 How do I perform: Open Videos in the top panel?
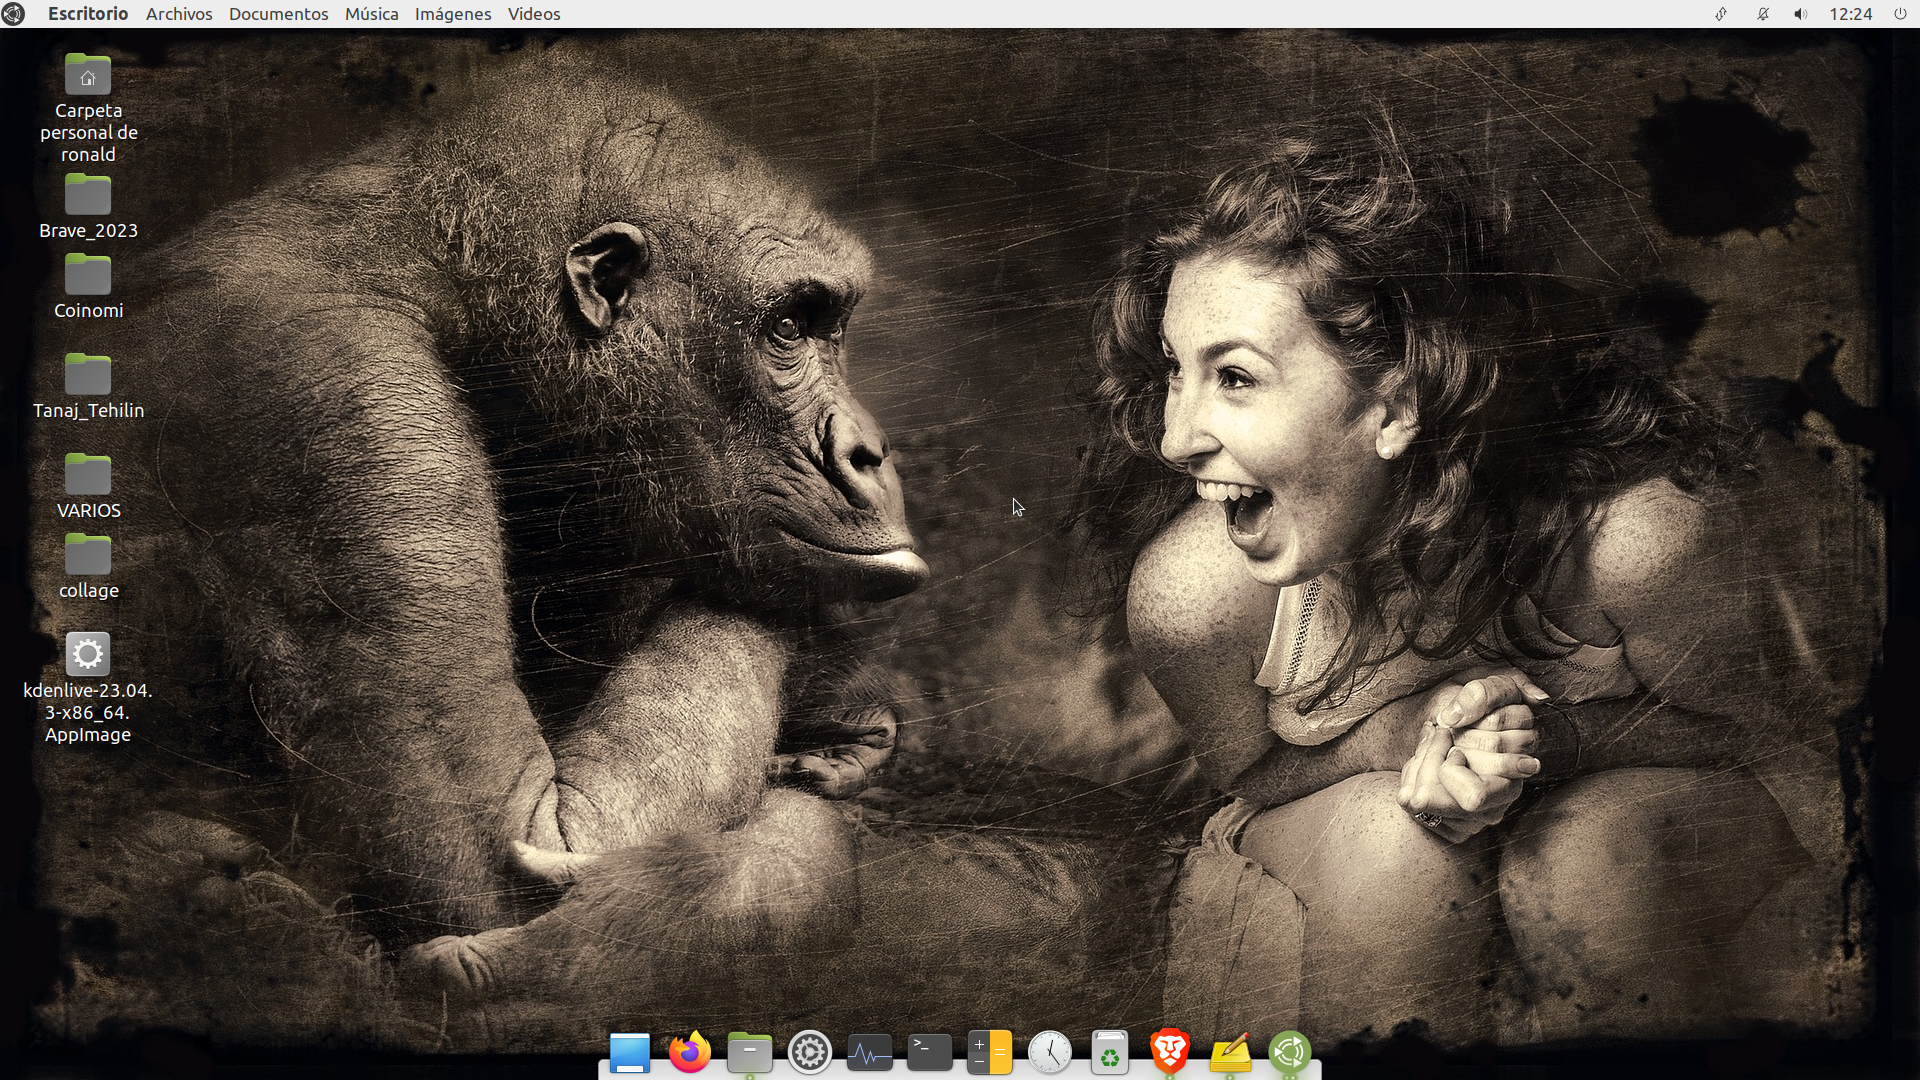pos(534,14)
